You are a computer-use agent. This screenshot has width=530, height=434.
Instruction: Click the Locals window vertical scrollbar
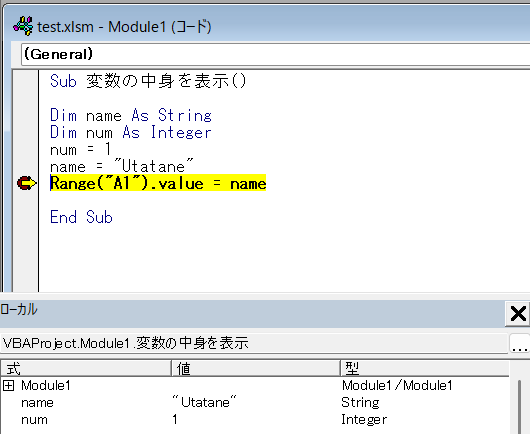[x=520, y=407]
